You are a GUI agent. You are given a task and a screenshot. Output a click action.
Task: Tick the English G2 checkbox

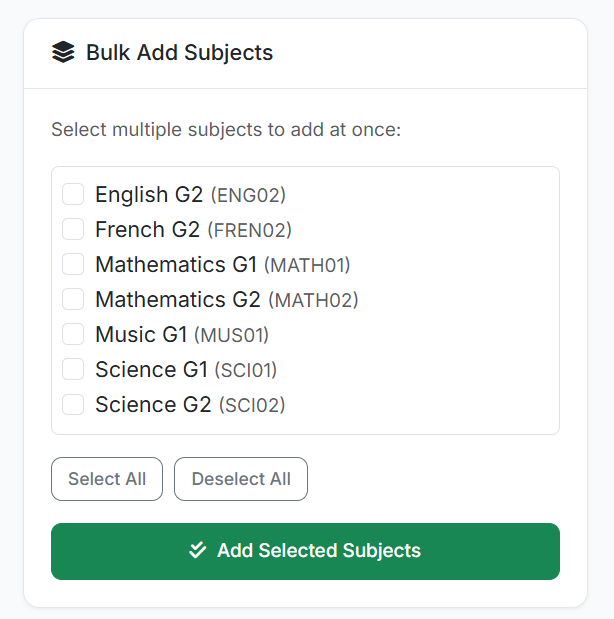(x=73, y=194)
